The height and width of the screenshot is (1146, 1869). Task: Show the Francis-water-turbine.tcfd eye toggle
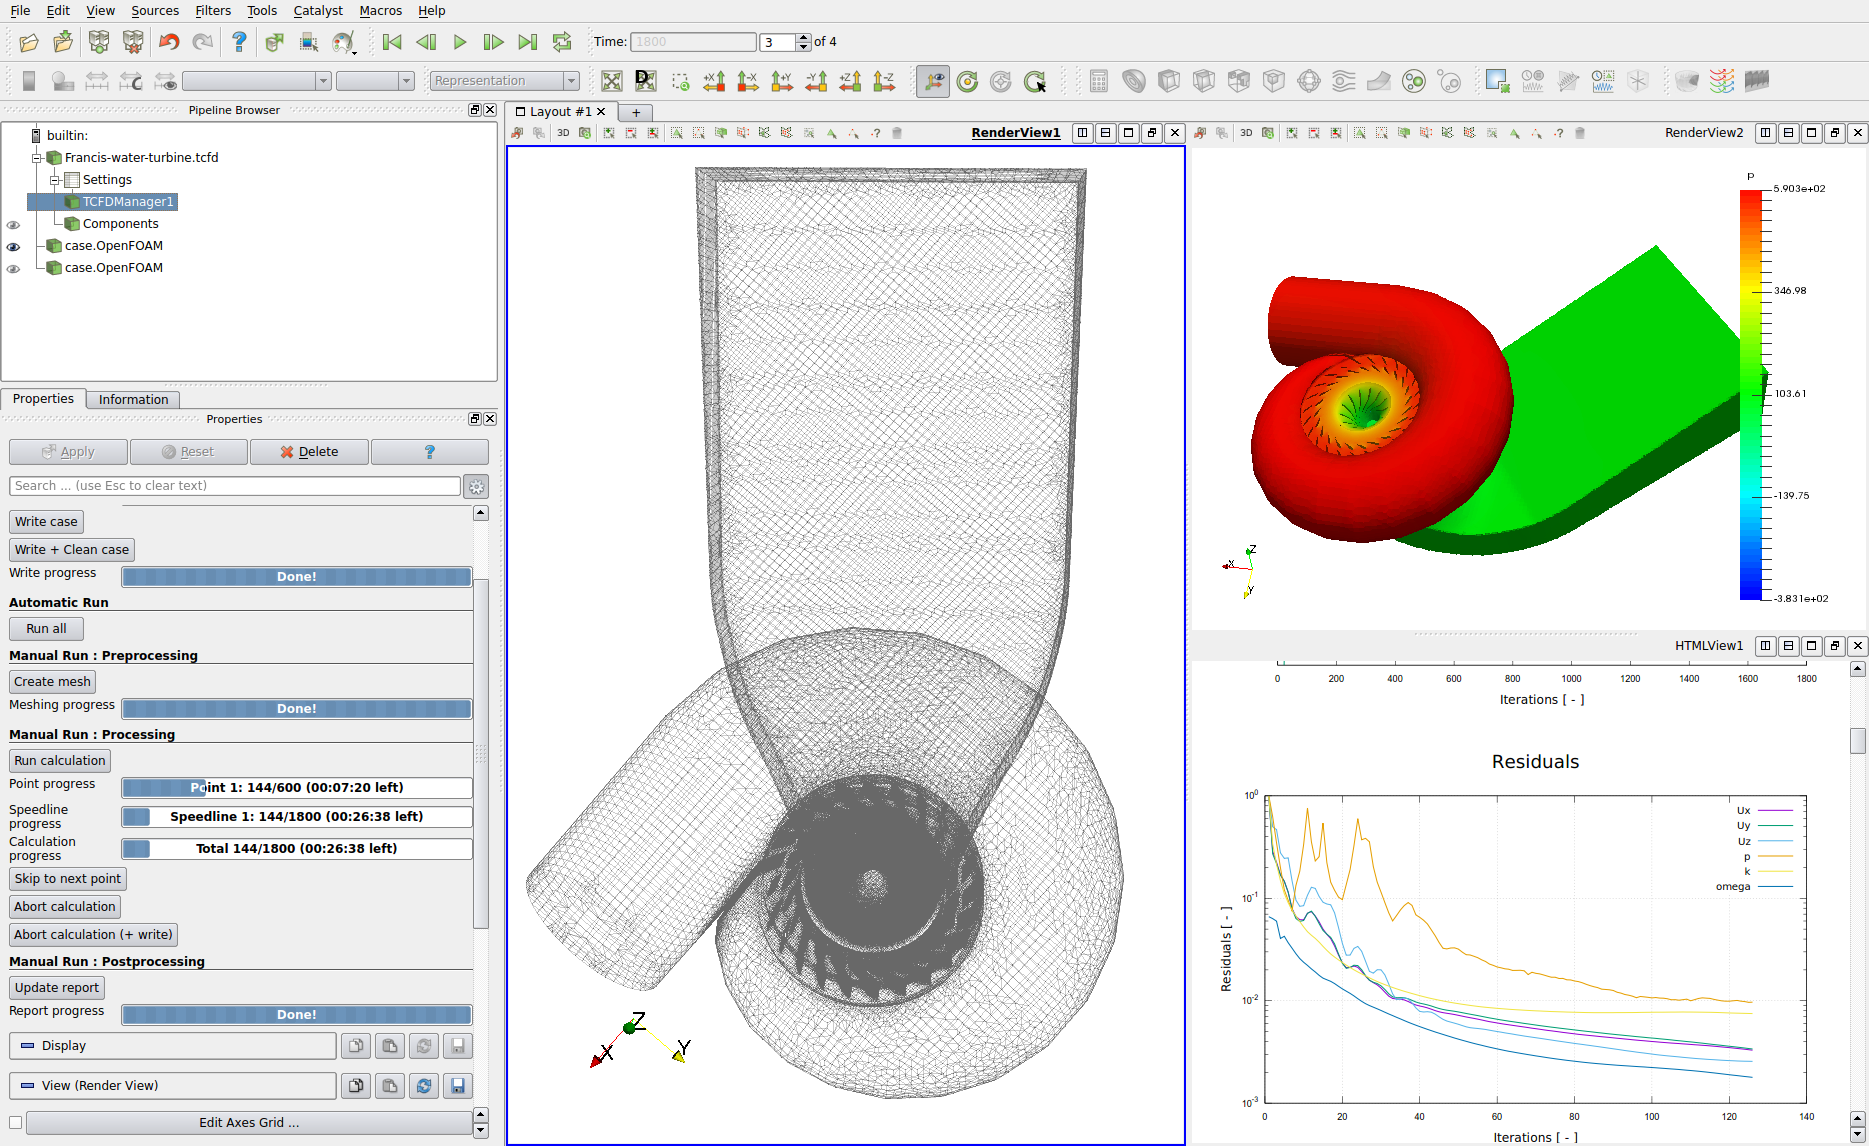coord(14,158)
